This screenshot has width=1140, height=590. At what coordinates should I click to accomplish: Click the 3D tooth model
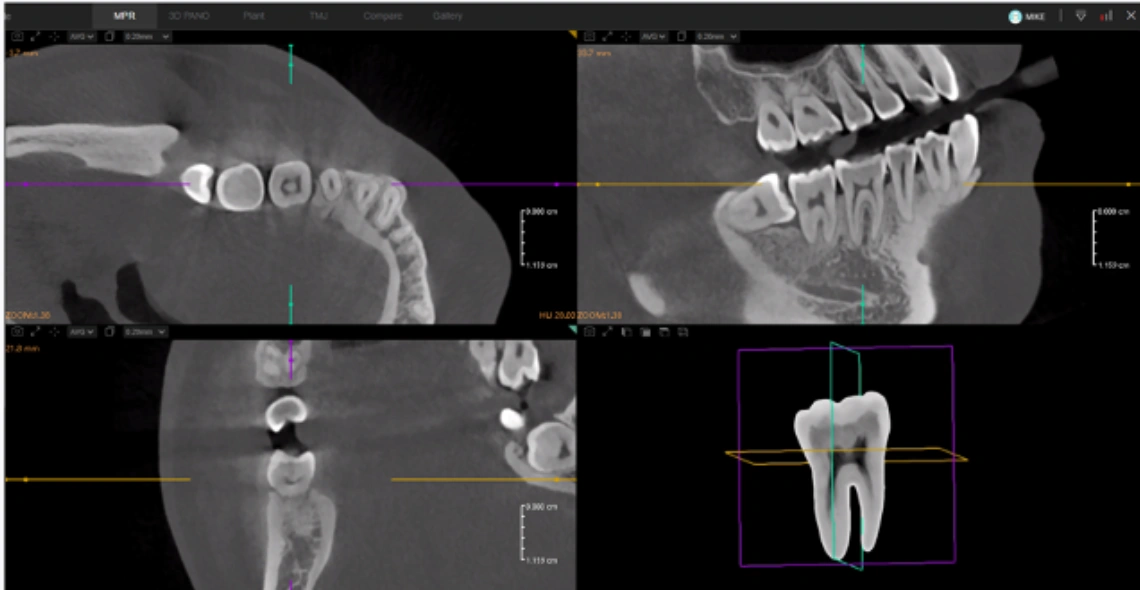(x=843, y=476)
